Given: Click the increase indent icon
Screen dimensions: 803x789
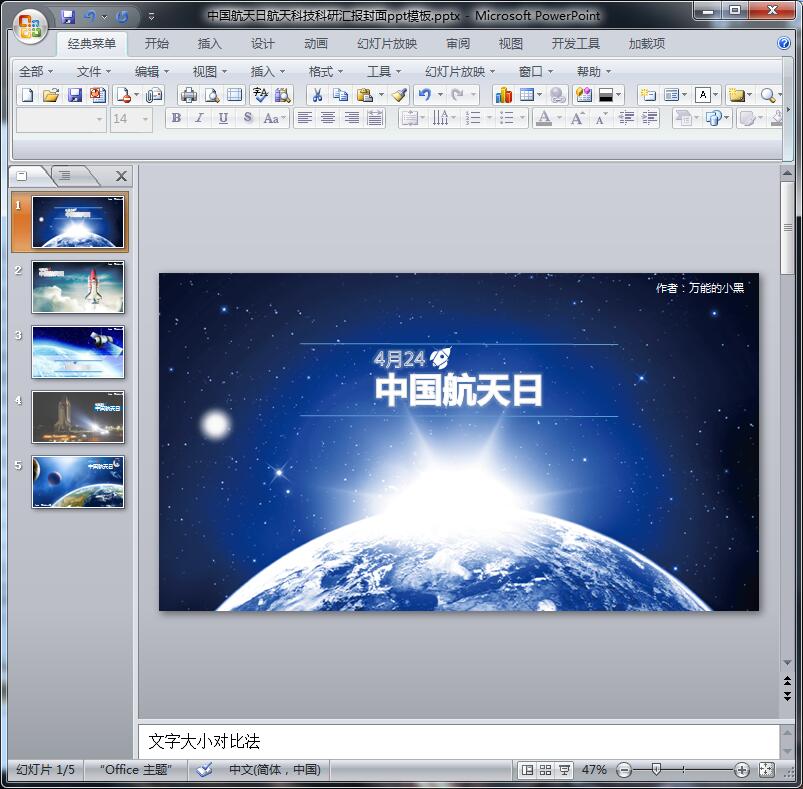Looking at the screenshot, I should [649, 119].
